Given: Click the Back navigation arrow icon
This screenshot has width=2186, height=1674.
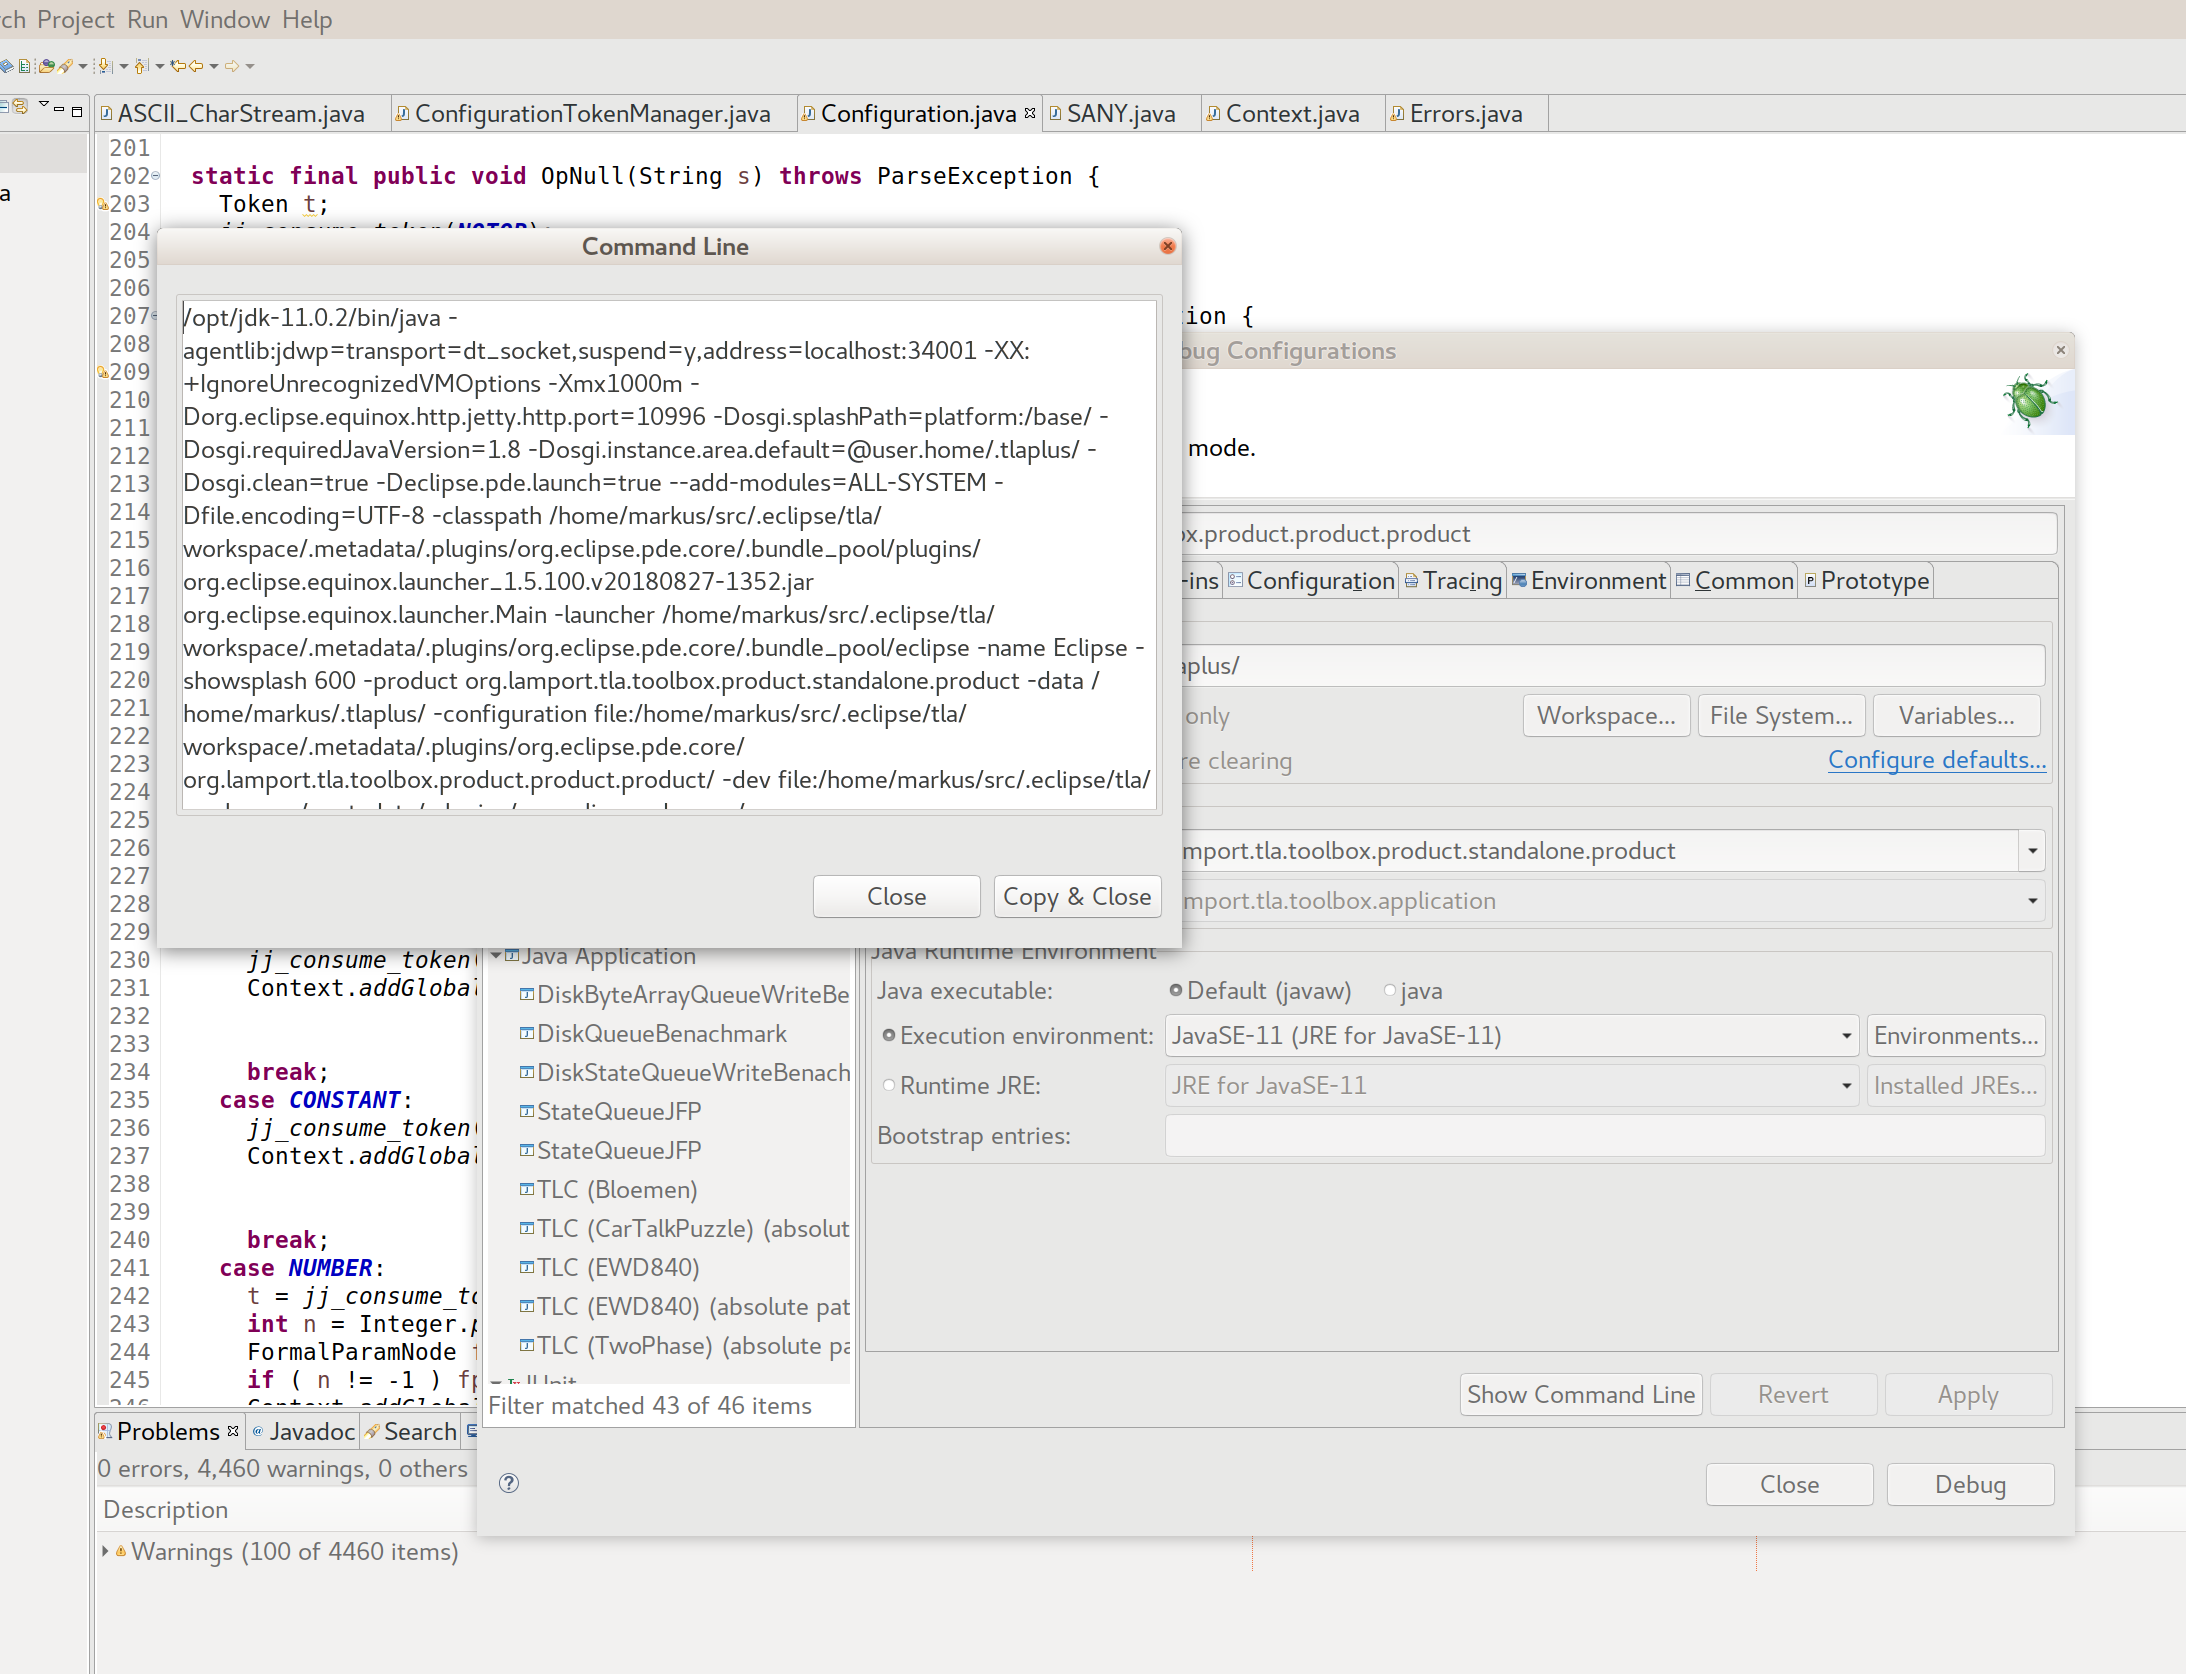Looking at the screenshot, I should 195,66.
